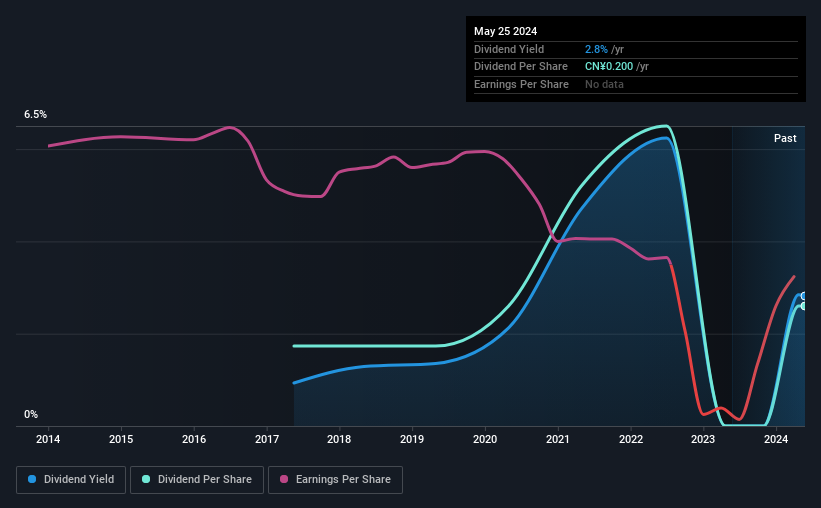
Task: Select the 2022 x-axis label
Action: tap(631, 439)
